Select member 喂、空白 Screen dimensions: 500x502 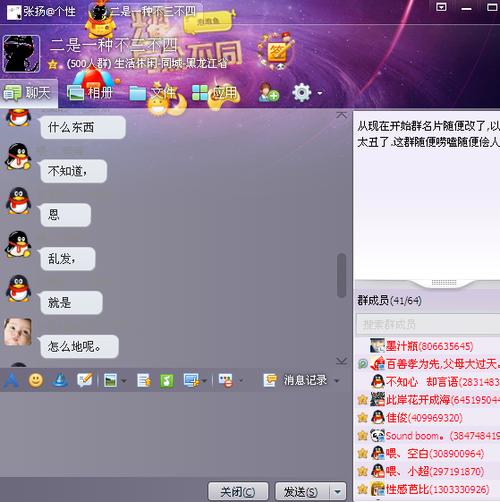coord(428,453)
